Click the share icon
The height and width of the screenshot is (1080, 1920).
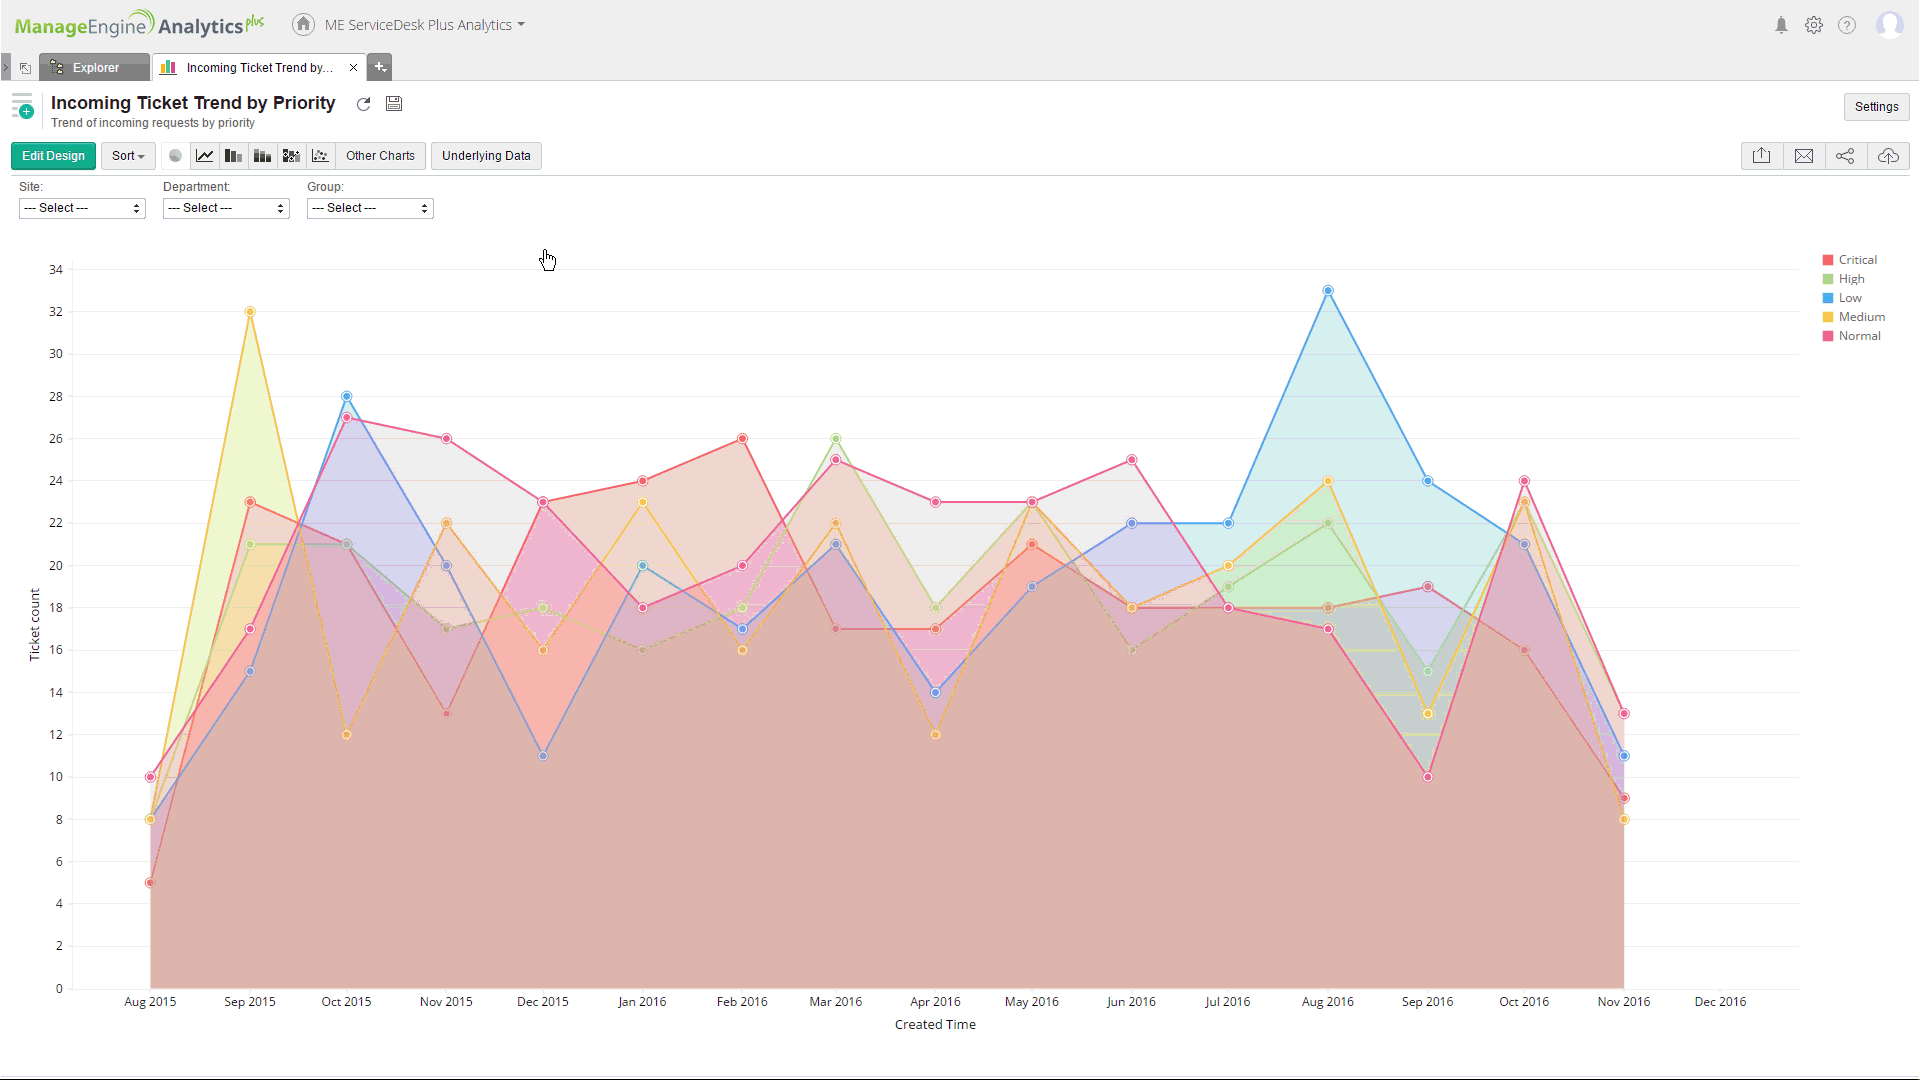tap(1845, 156)
